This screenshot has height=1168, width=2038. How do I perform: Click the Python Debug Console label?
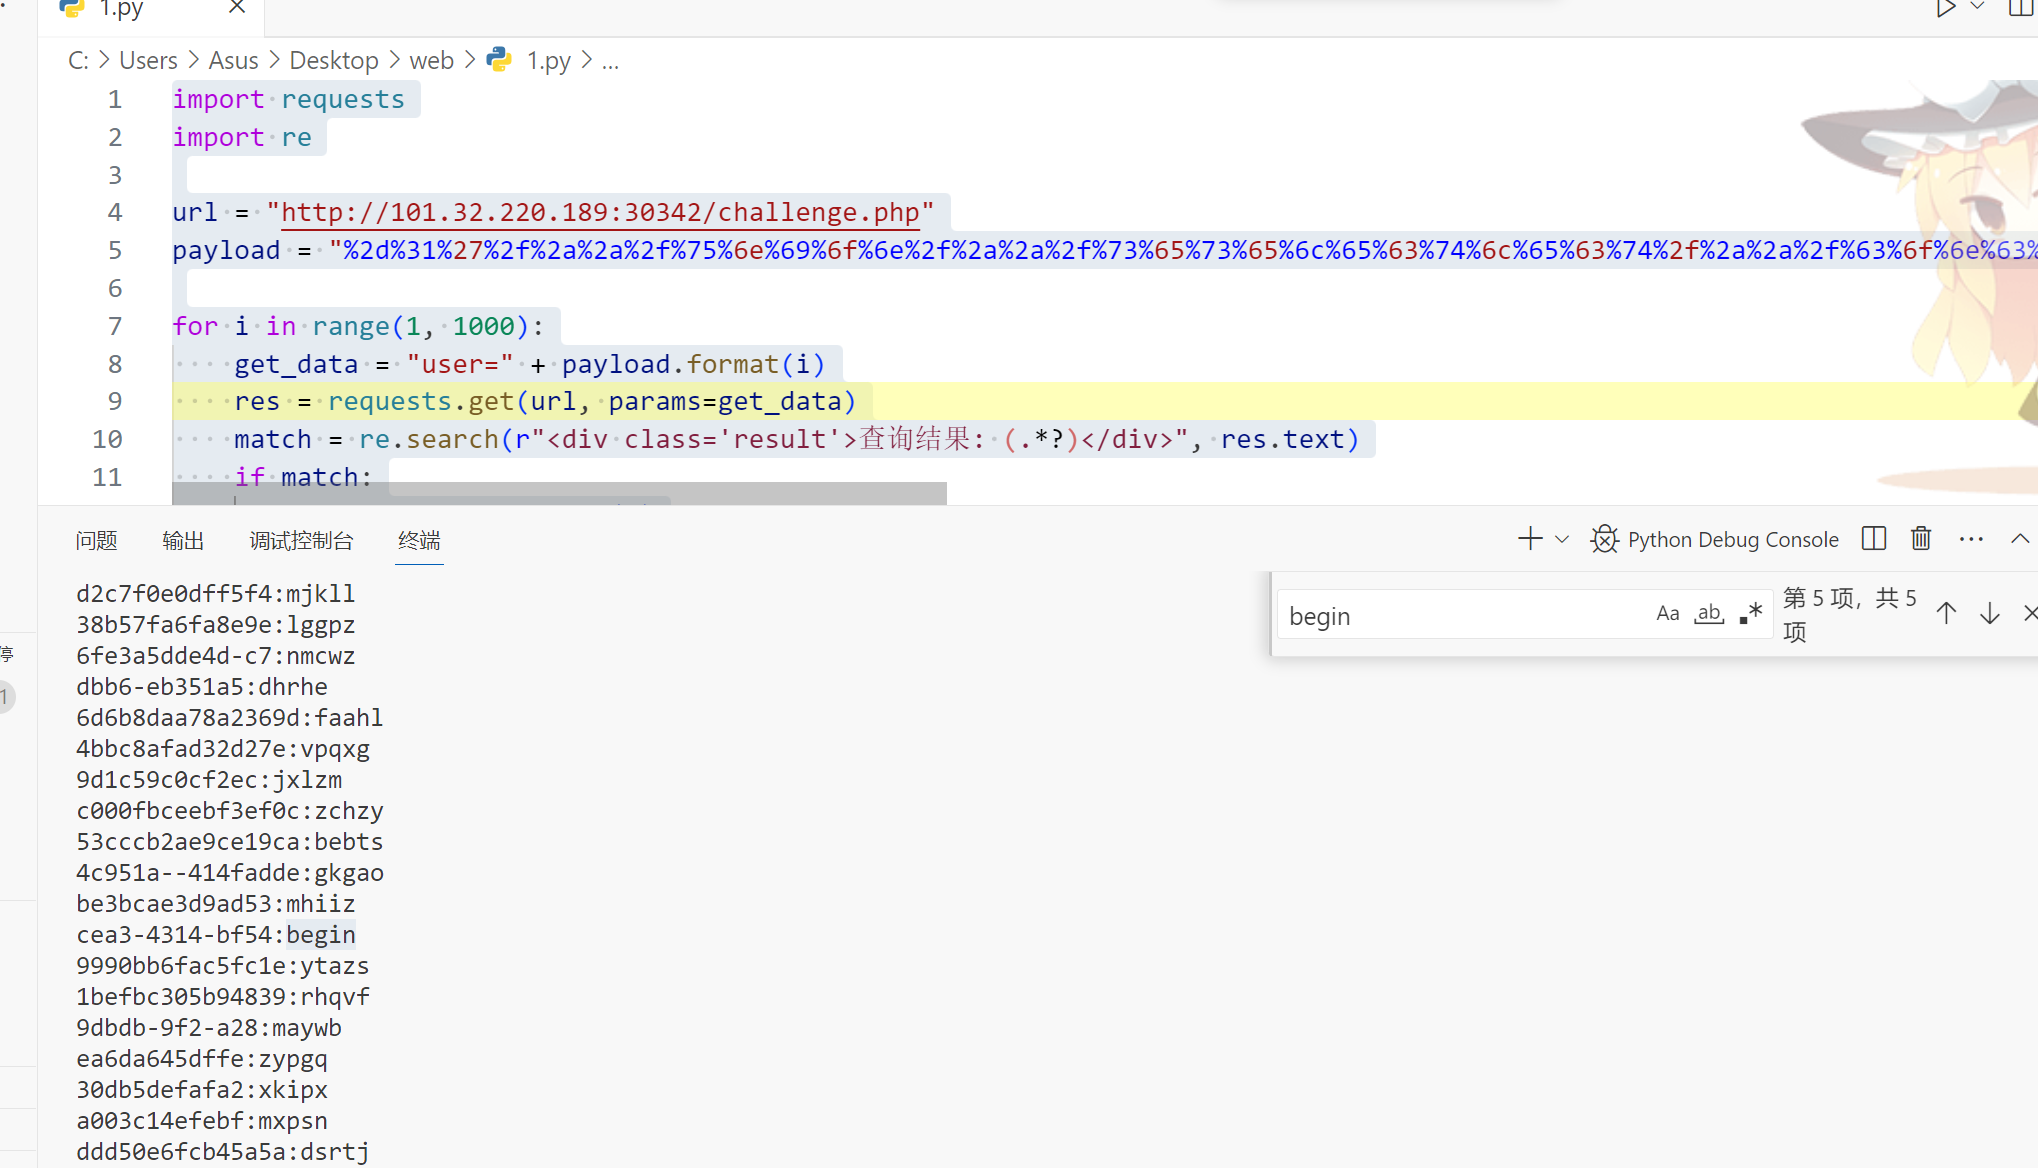point(1733,540)
